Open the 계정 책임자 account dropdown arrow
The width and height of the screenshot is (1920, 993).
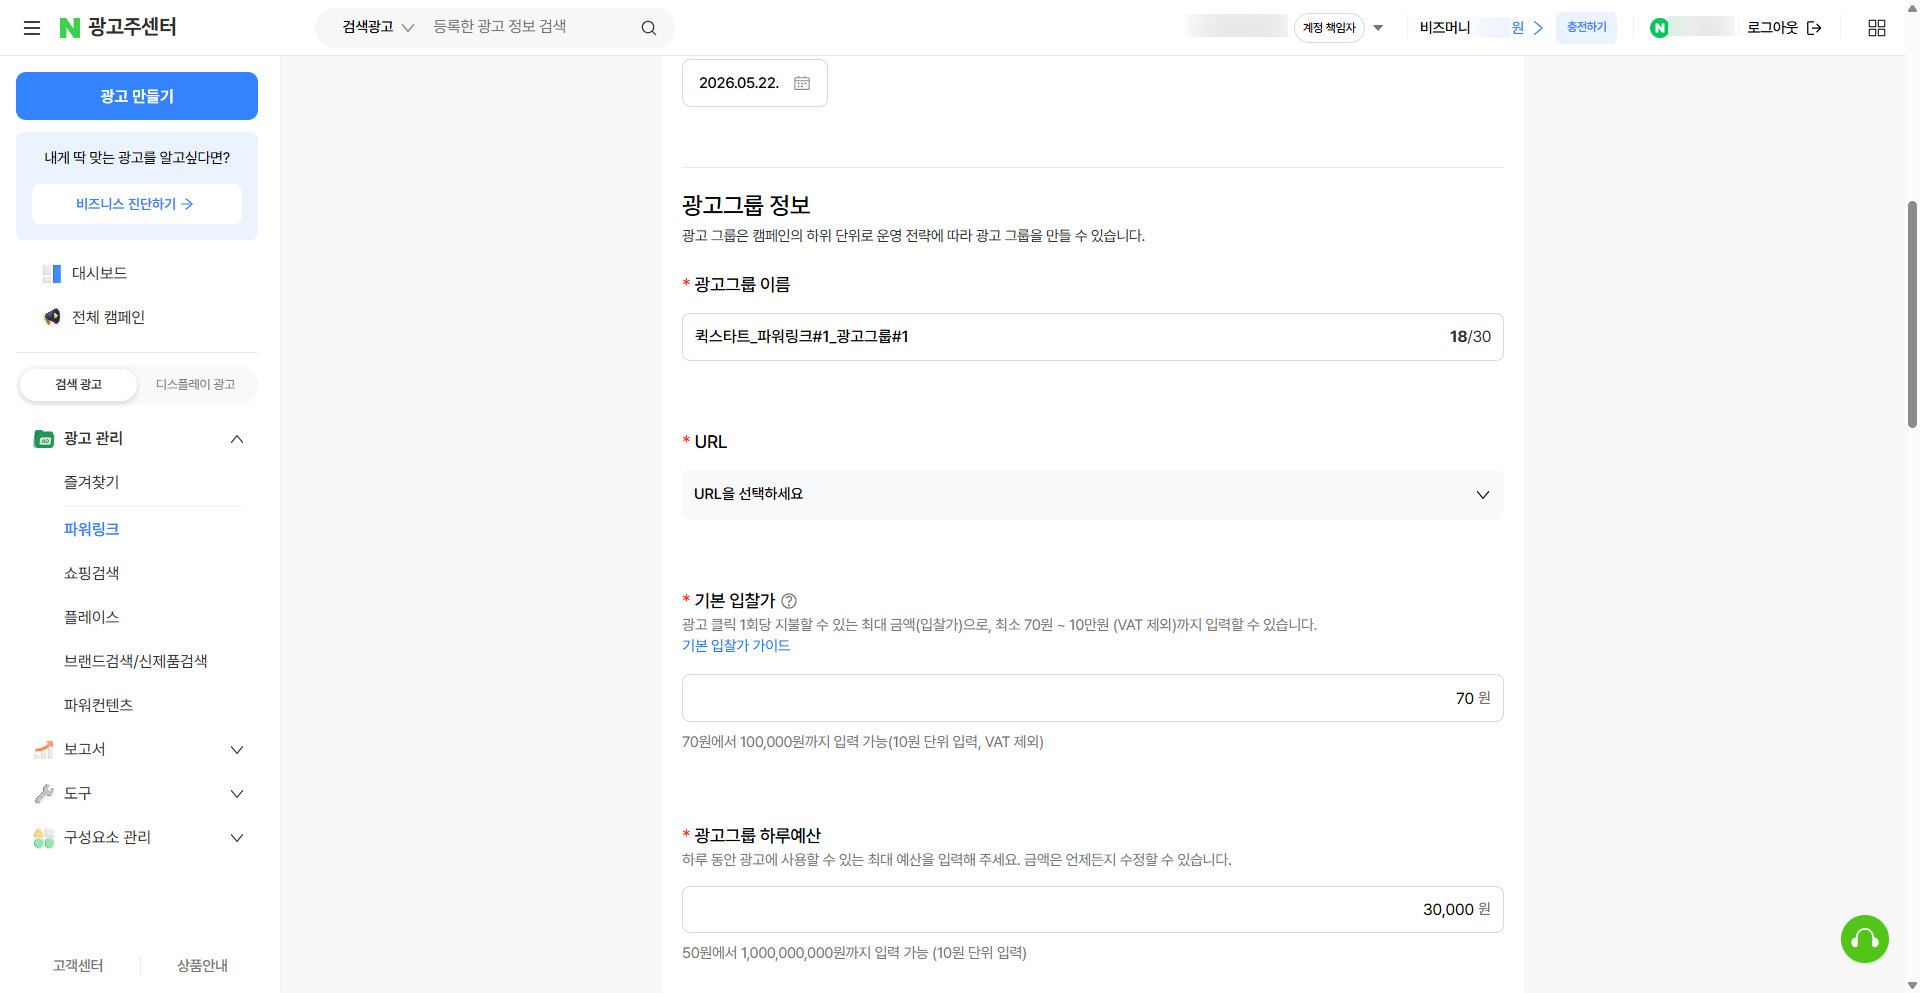(1378, 28)
